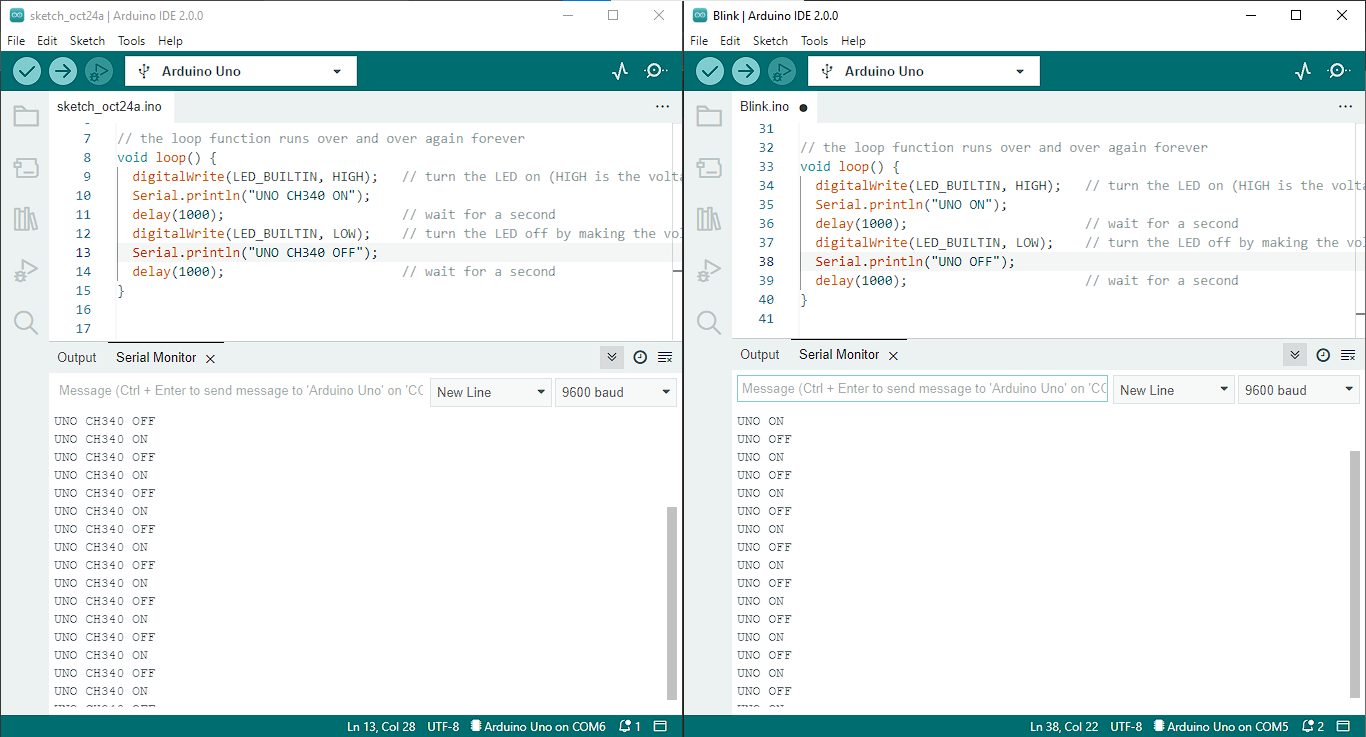This screenshot has height=737, width=1366.
Task: Toggle timestamp in sketch_oct24a Serial Monitor
Action: coord(640,357)
